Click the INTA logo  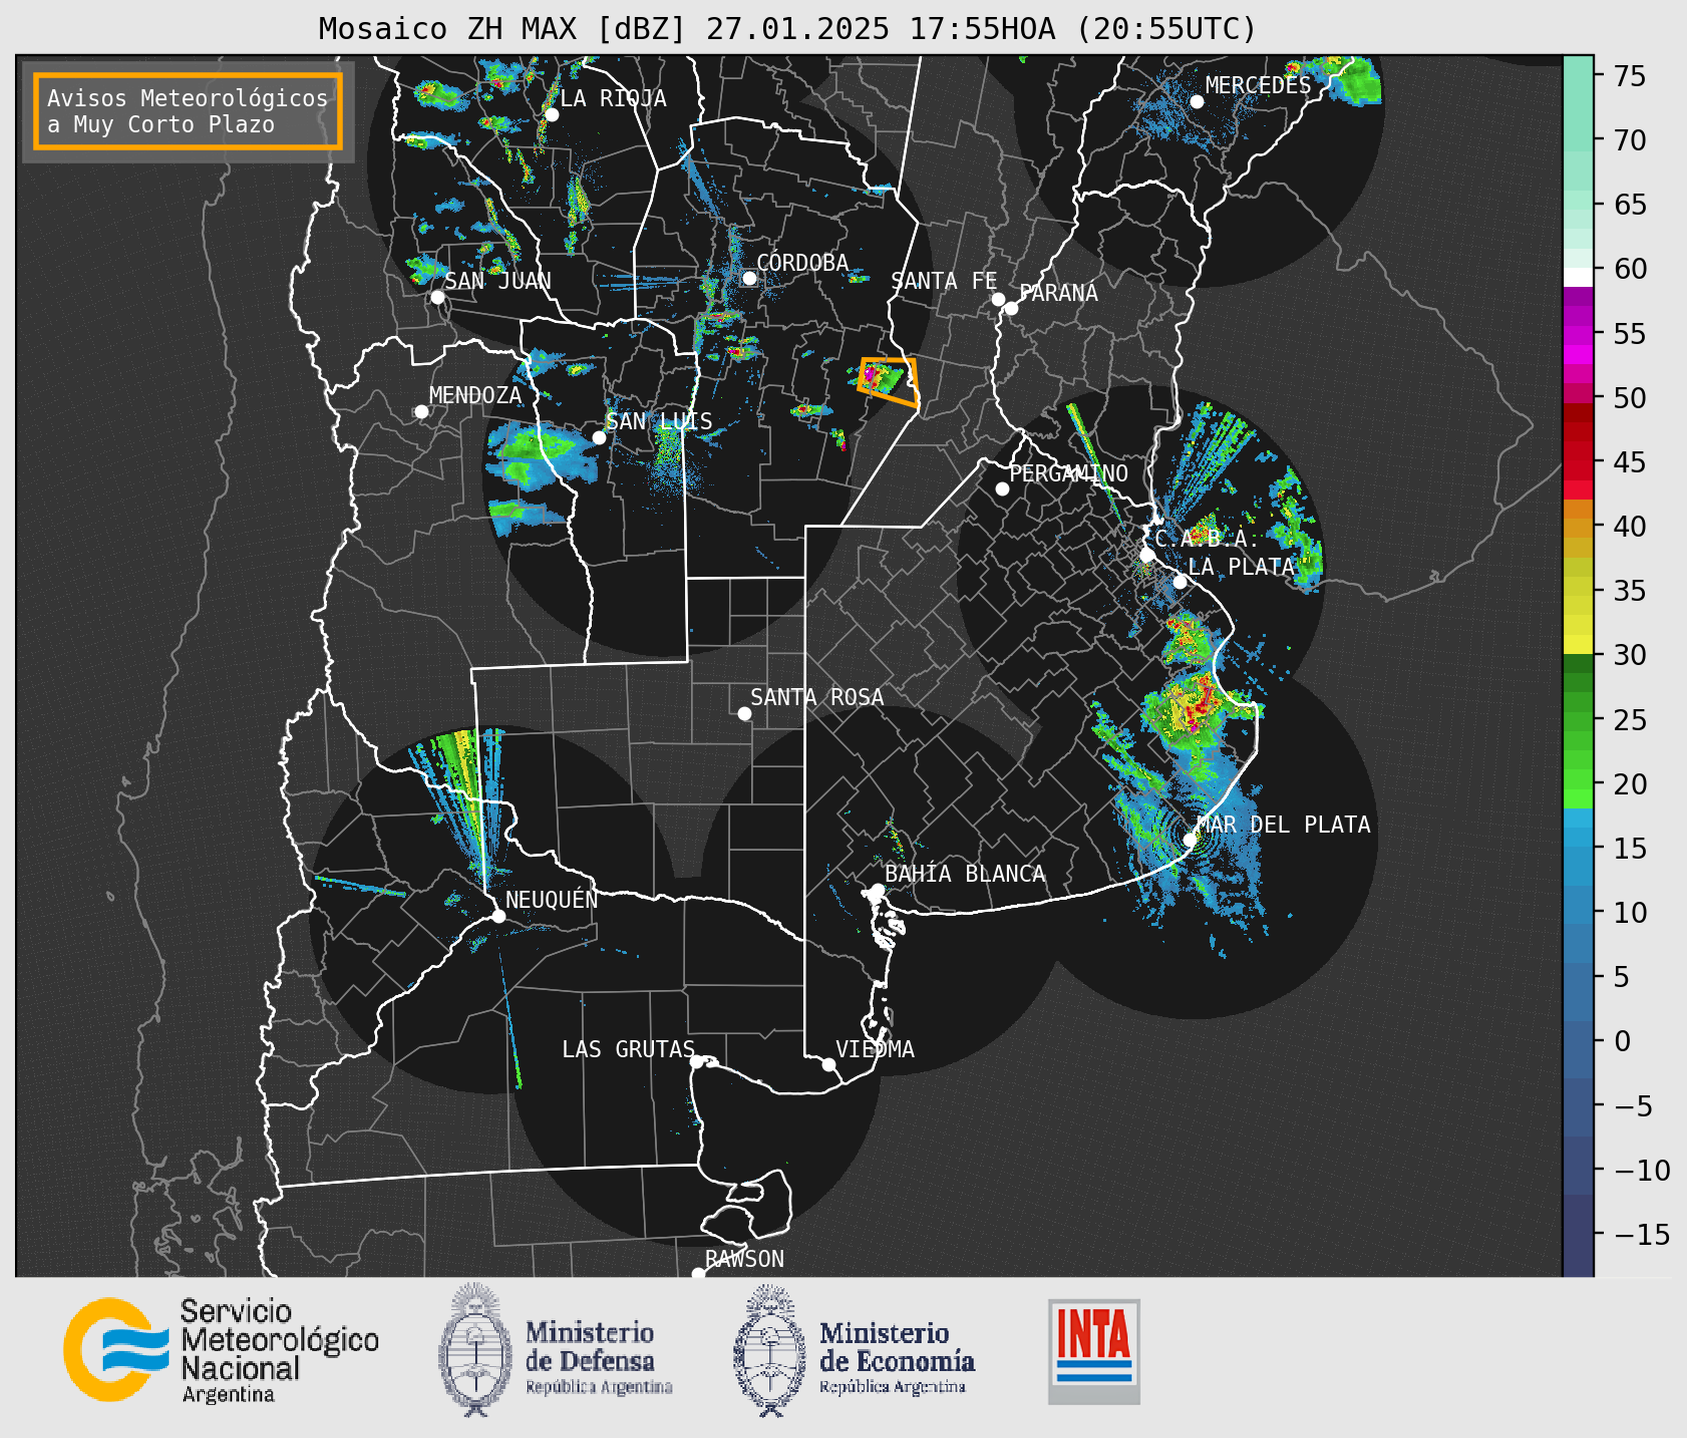click(x=1094, y=1351)
